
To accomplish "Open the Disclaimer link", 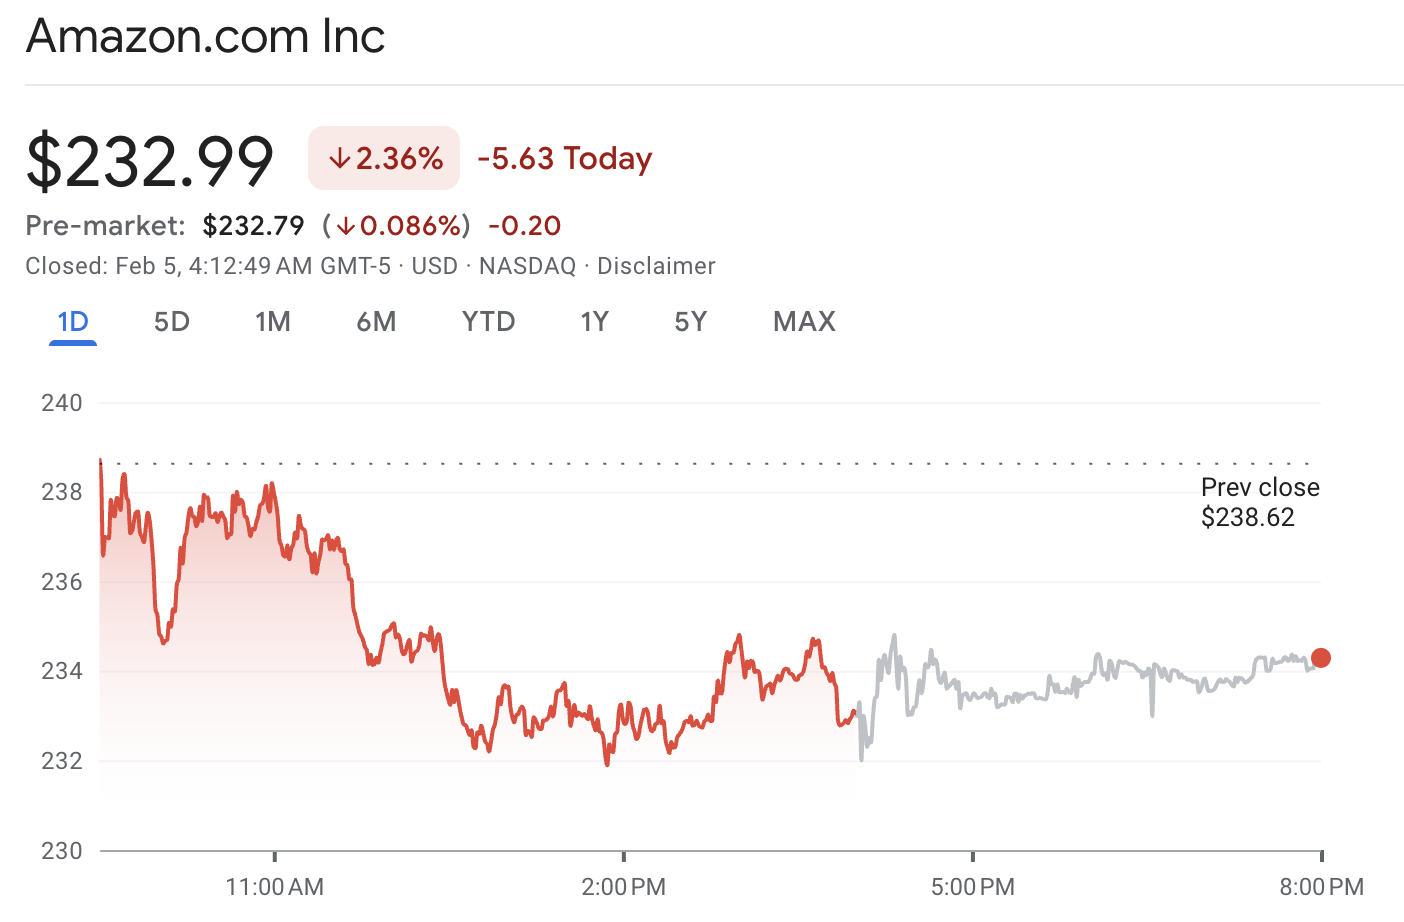I will [x=656, y=266].
